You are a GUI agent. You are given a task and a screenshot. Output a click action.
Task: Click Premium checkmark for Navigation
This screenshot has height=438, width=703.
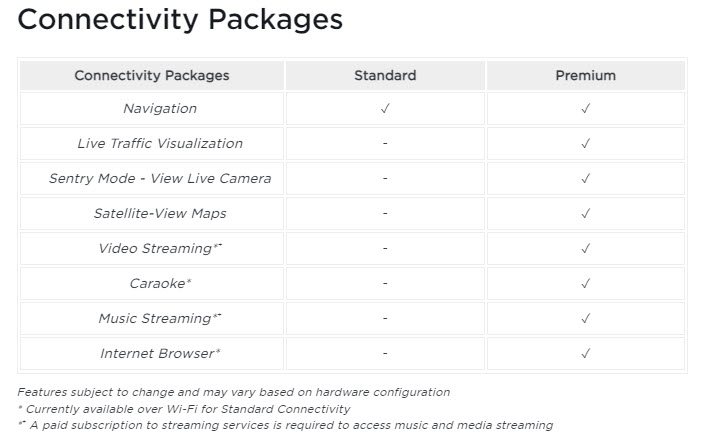click(x=586, y=109)
